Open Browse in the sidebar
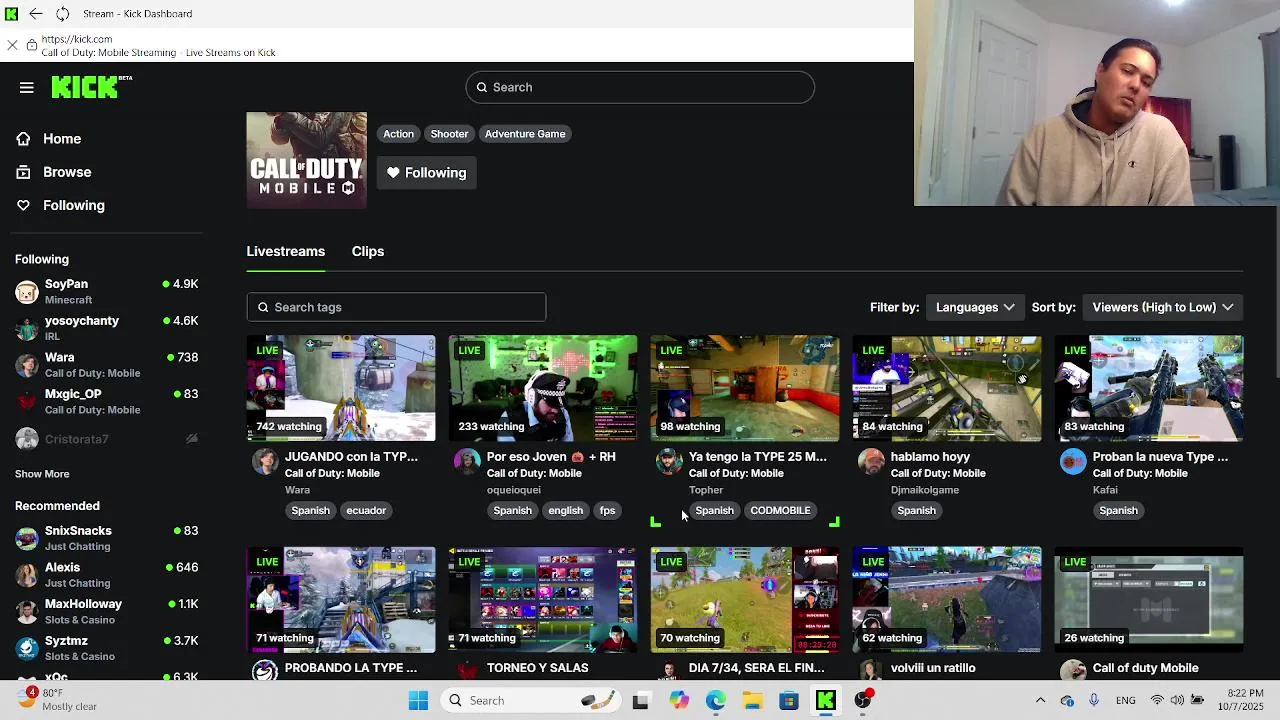 point(66,172)
